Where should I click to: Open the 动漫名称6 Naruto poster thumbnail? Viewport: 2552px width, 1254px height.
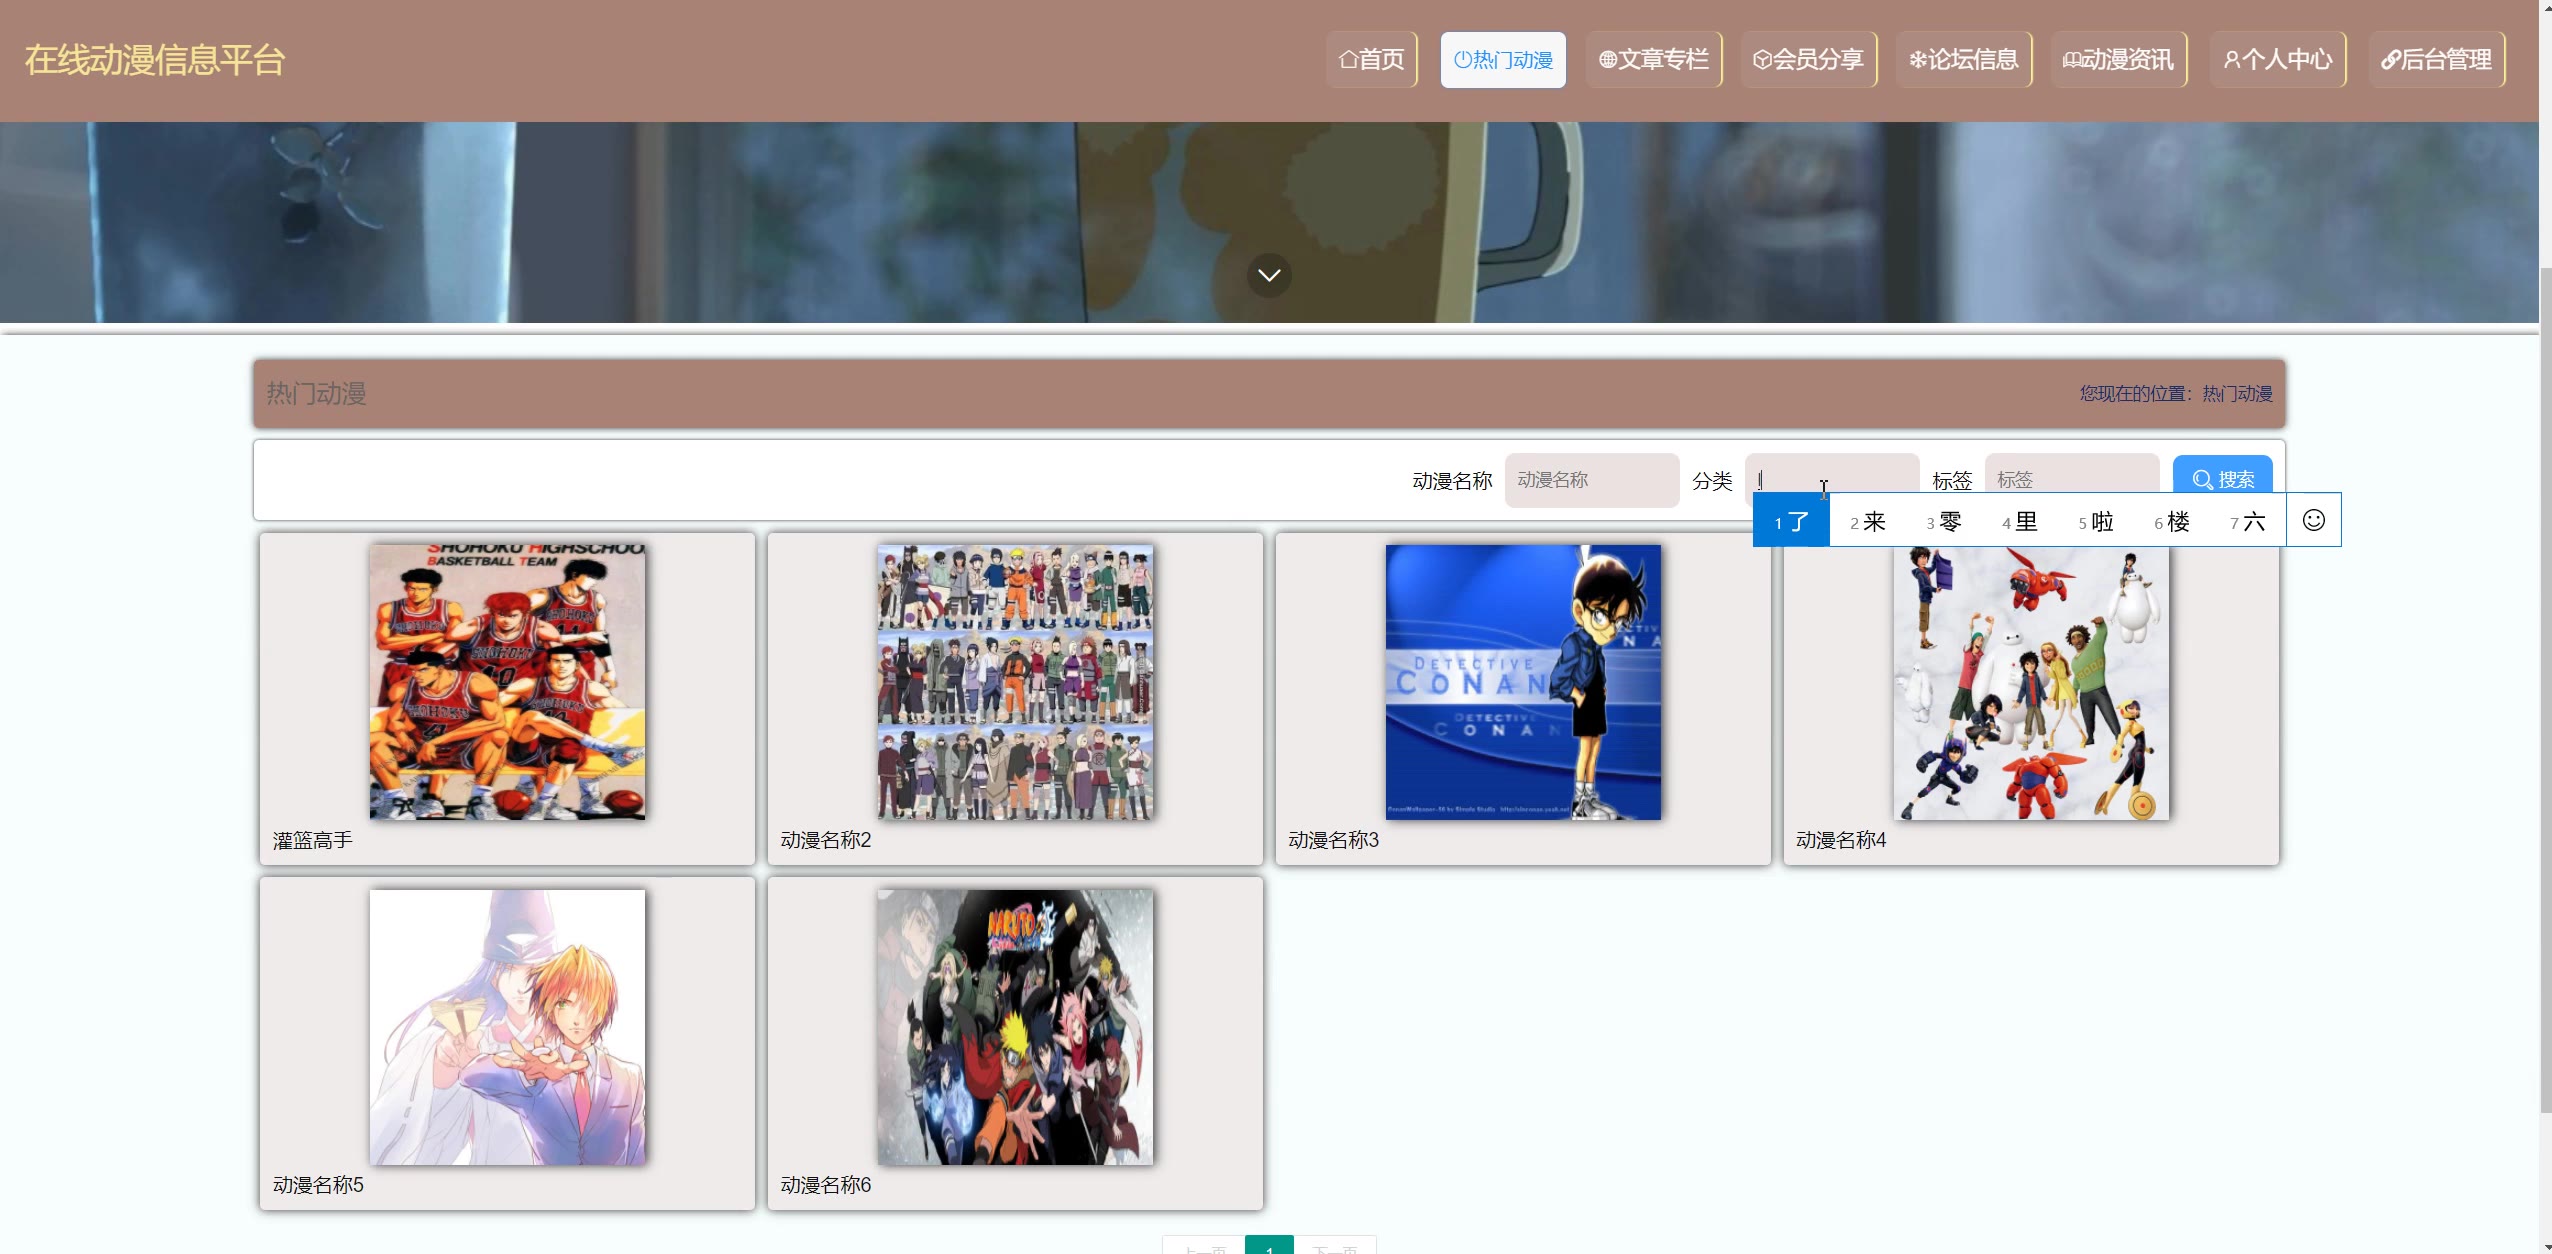click(x=1015, y=1027)
